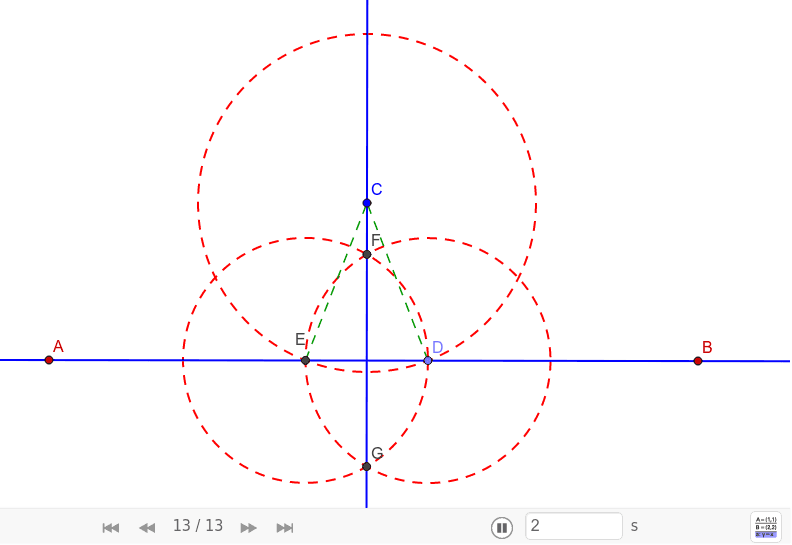Click the 13 / 13 step counter
The width and height of the screenshot is (792, 545).
tap(198, 526)
